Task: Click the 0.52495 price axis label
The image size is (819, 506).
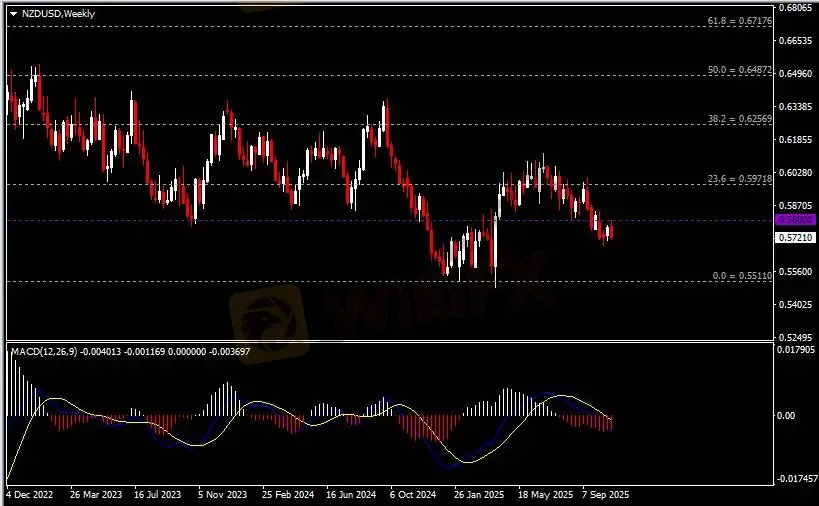Action: 796,337
